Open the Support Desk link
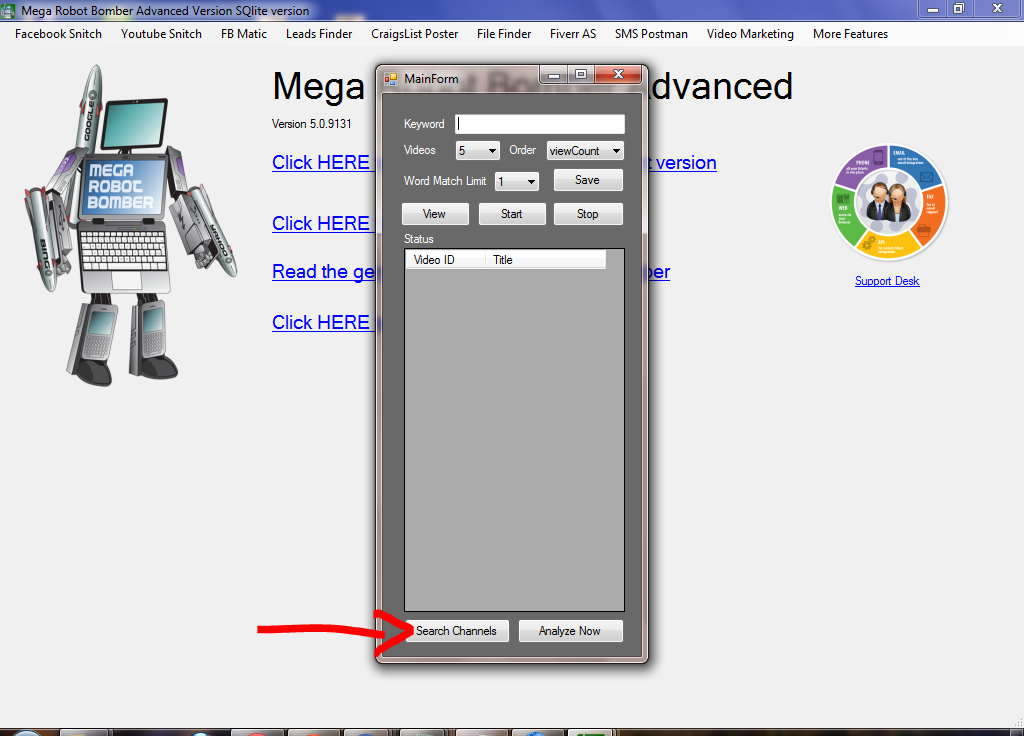Image resolution: width=1024 pixels, height=736 pixels. click(887, 281)
